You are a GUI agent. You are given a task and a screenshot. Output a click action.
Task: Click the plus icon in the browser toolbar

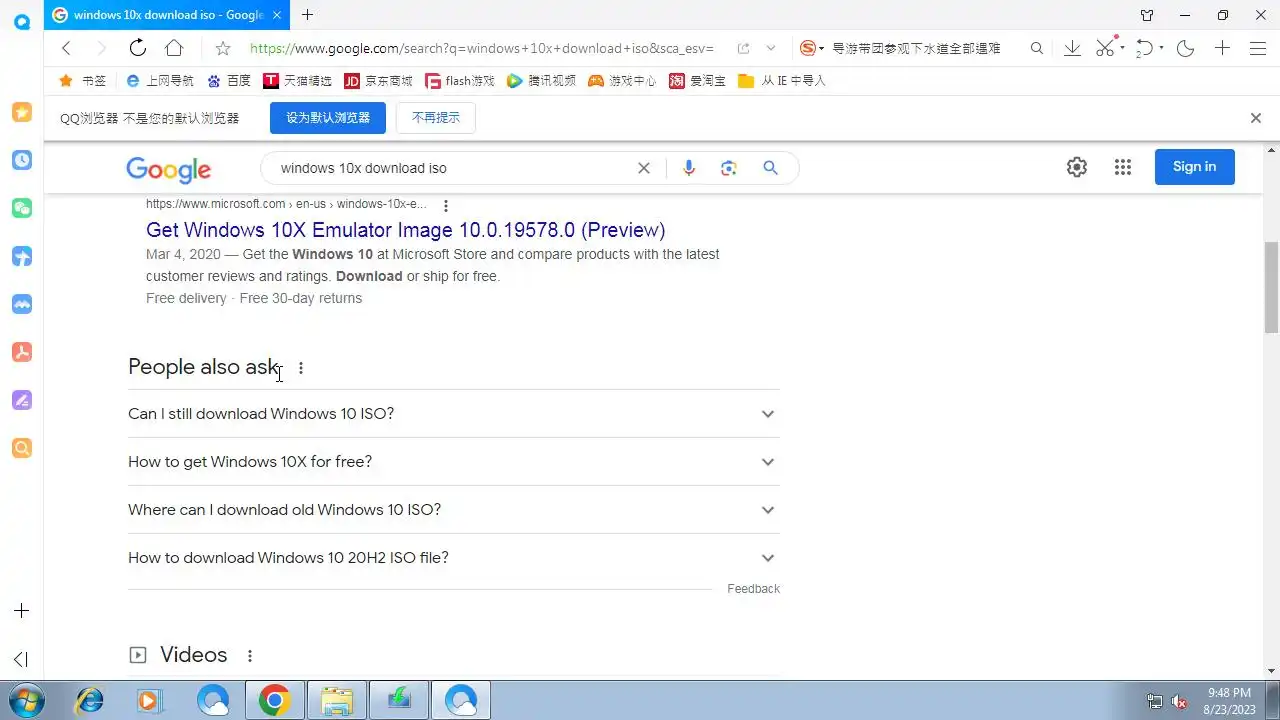click(1222, 48)
